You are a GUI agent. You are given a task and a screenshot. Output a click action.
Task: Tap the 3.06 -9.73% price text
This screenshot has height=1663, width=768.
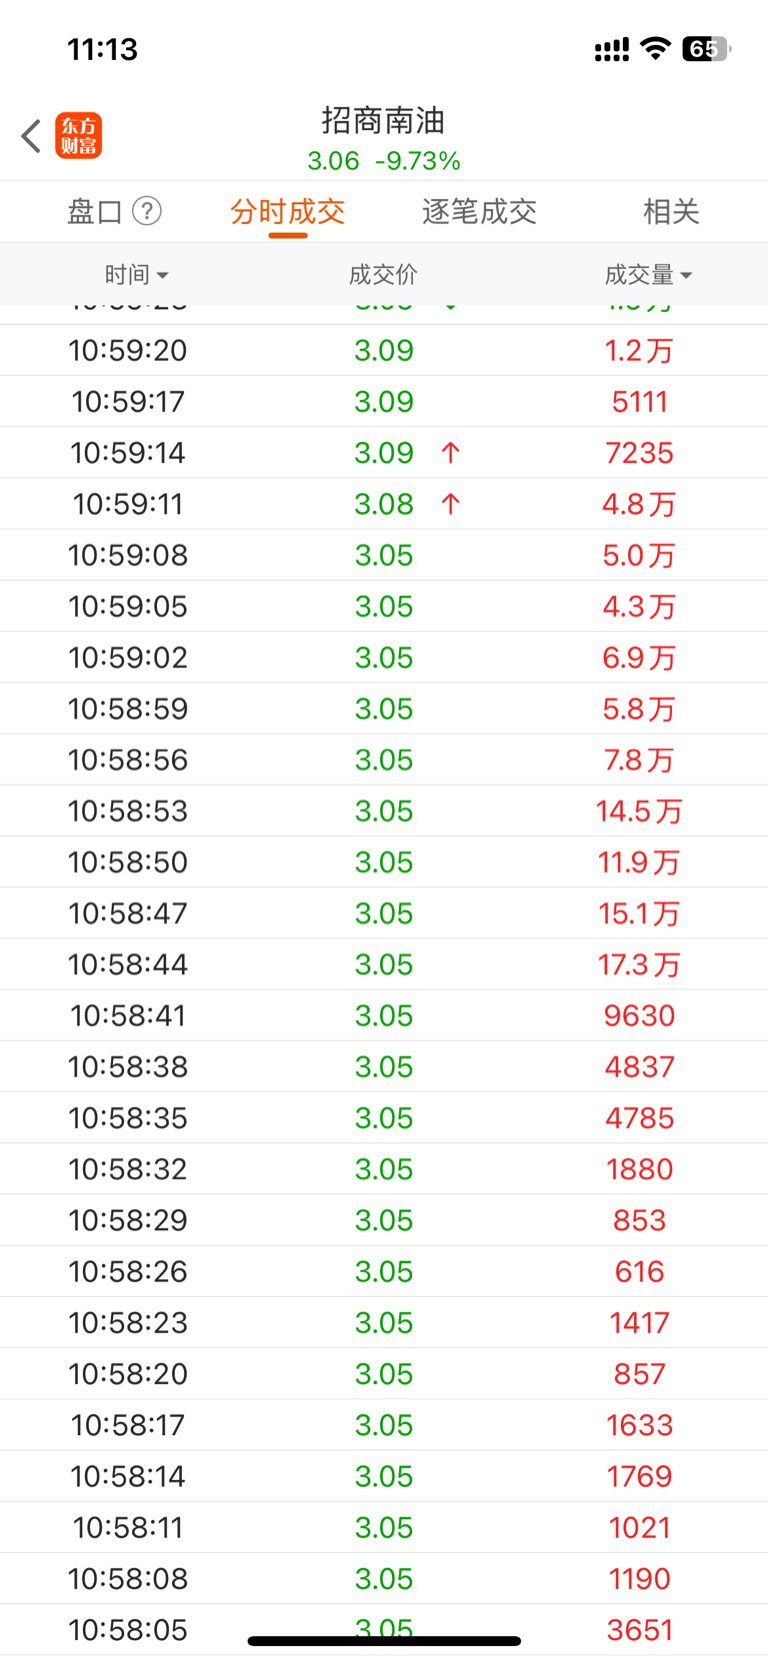[x=384, y=161]
